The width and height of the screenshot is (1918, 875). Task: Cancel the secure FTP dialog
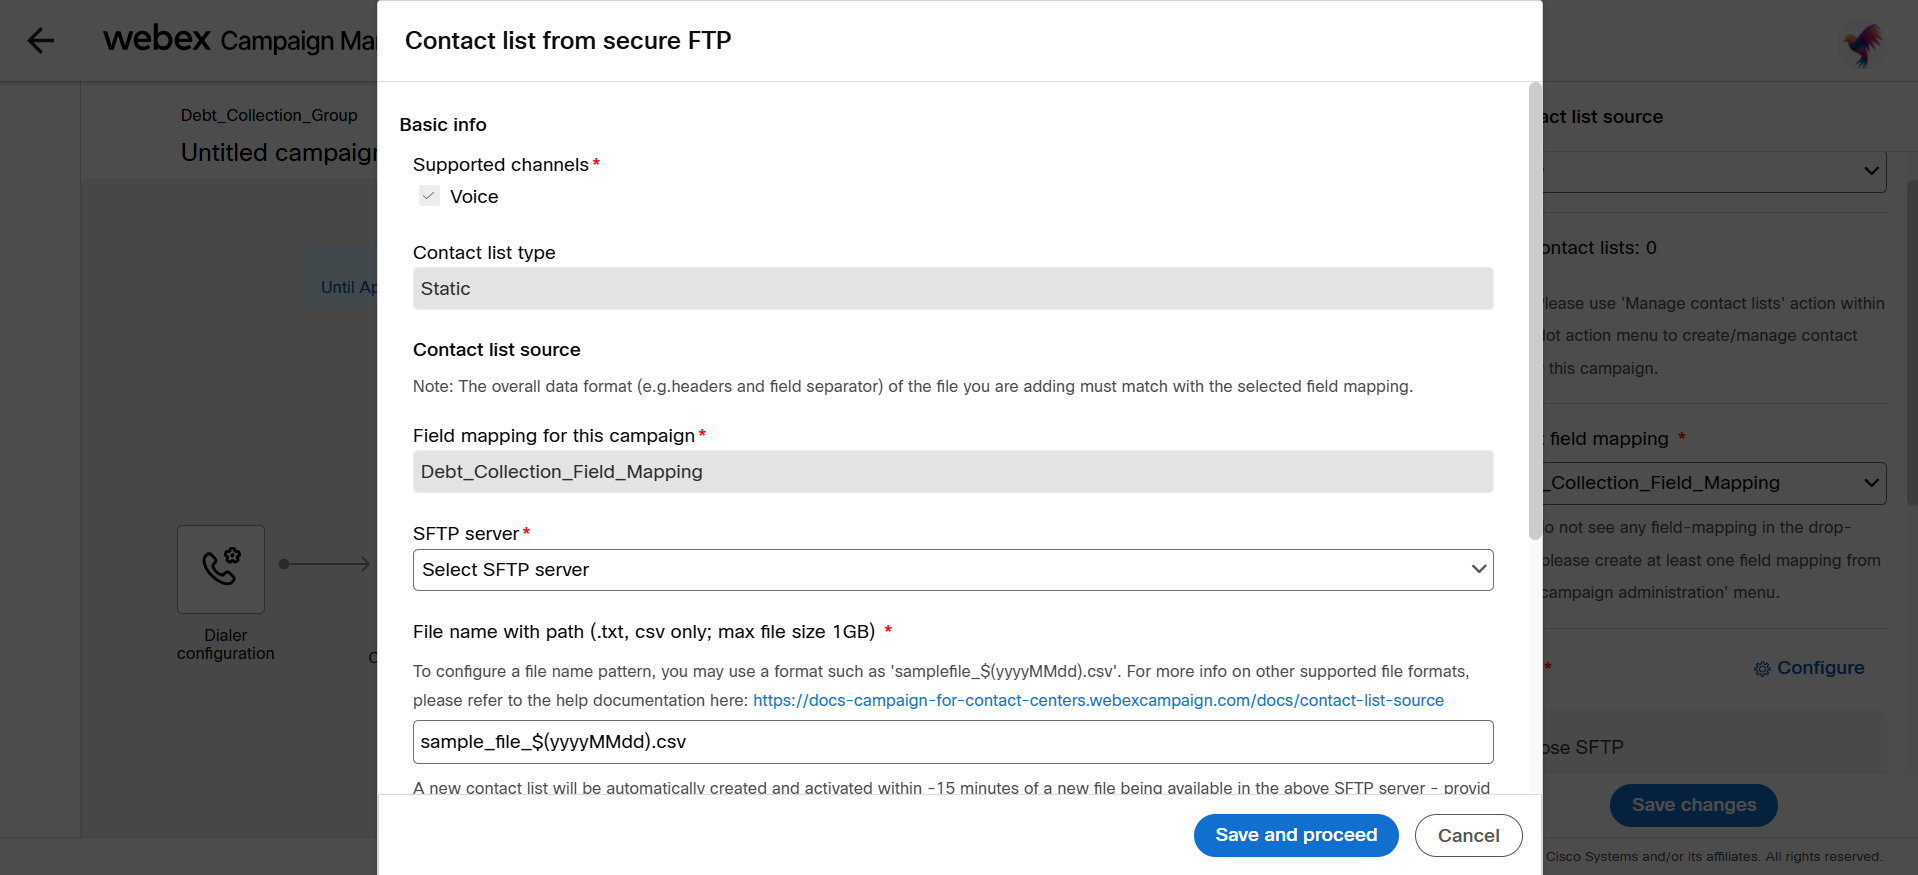click(1467, 835)
